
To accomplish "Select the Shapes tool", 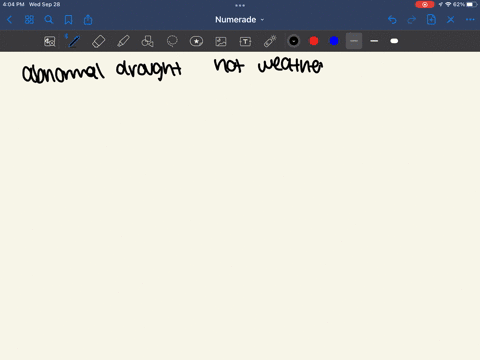I will [147, 41].
